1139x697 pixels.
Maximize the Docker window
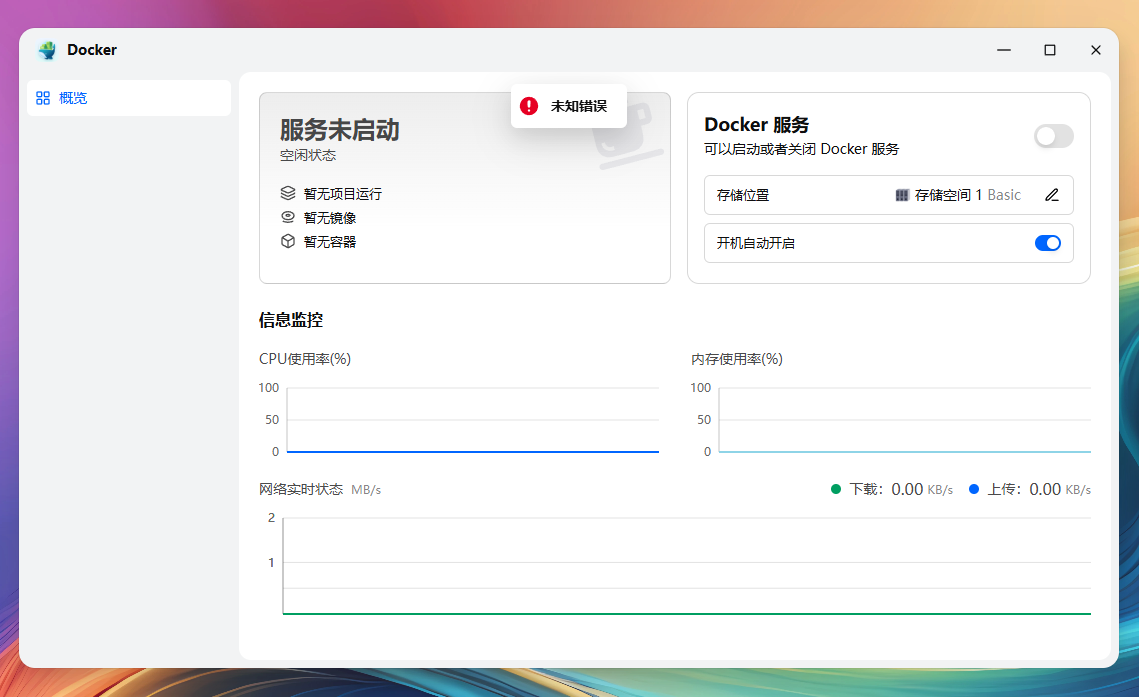1050,50
